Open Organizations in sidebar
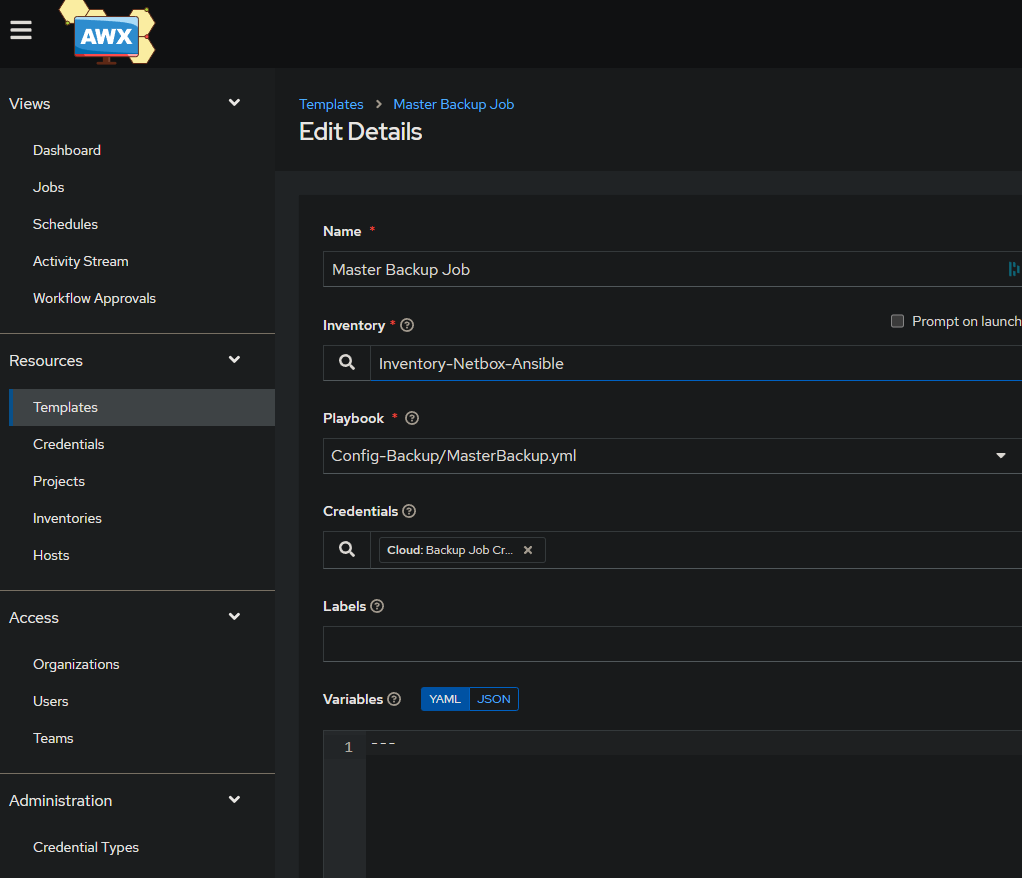 pos(76,664)
